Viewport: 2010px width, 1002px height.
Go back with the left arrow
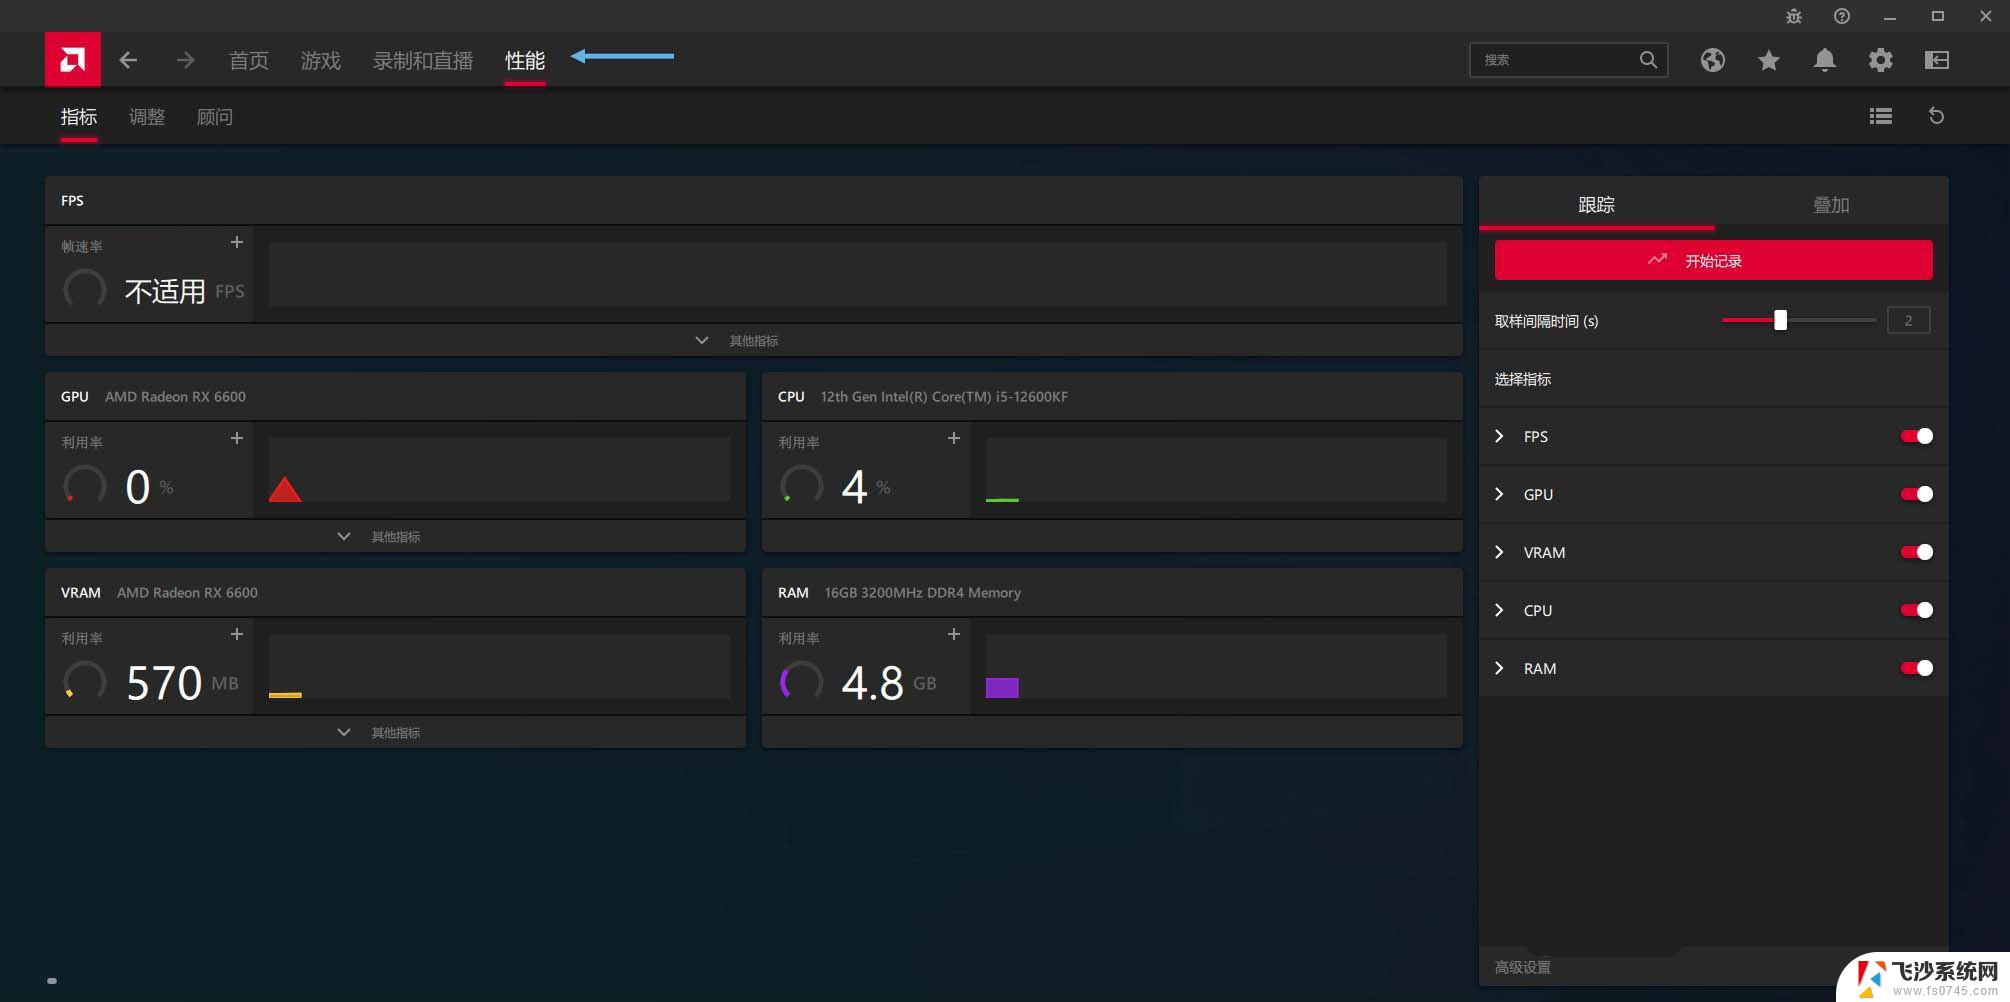(128, 60)
